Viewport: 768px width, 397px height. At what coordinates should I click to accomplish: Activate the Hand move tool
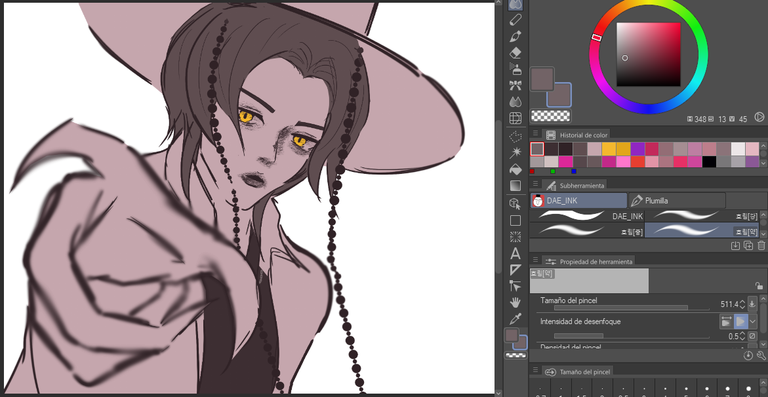[515, 302]
